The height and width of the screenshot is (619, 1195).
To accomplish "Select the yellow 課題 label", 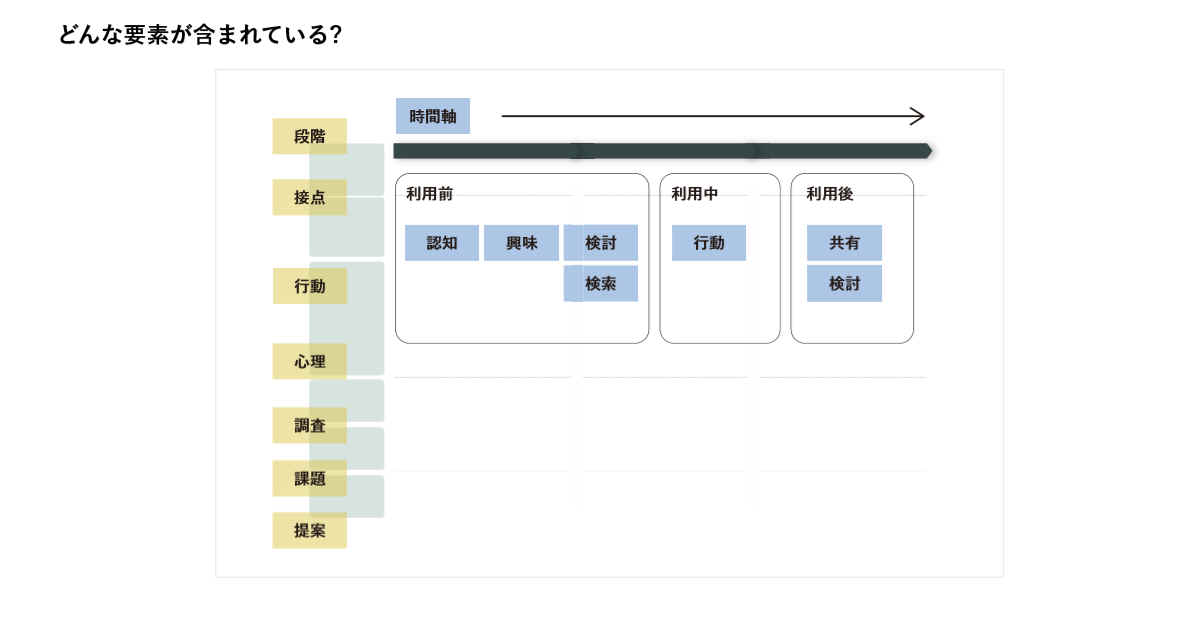I will tap(309, 478).
